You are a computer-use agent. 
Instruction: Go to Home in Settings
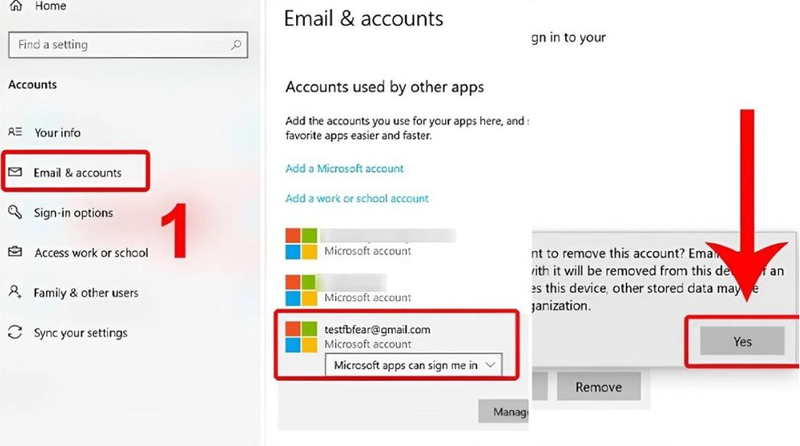(38, 6)
